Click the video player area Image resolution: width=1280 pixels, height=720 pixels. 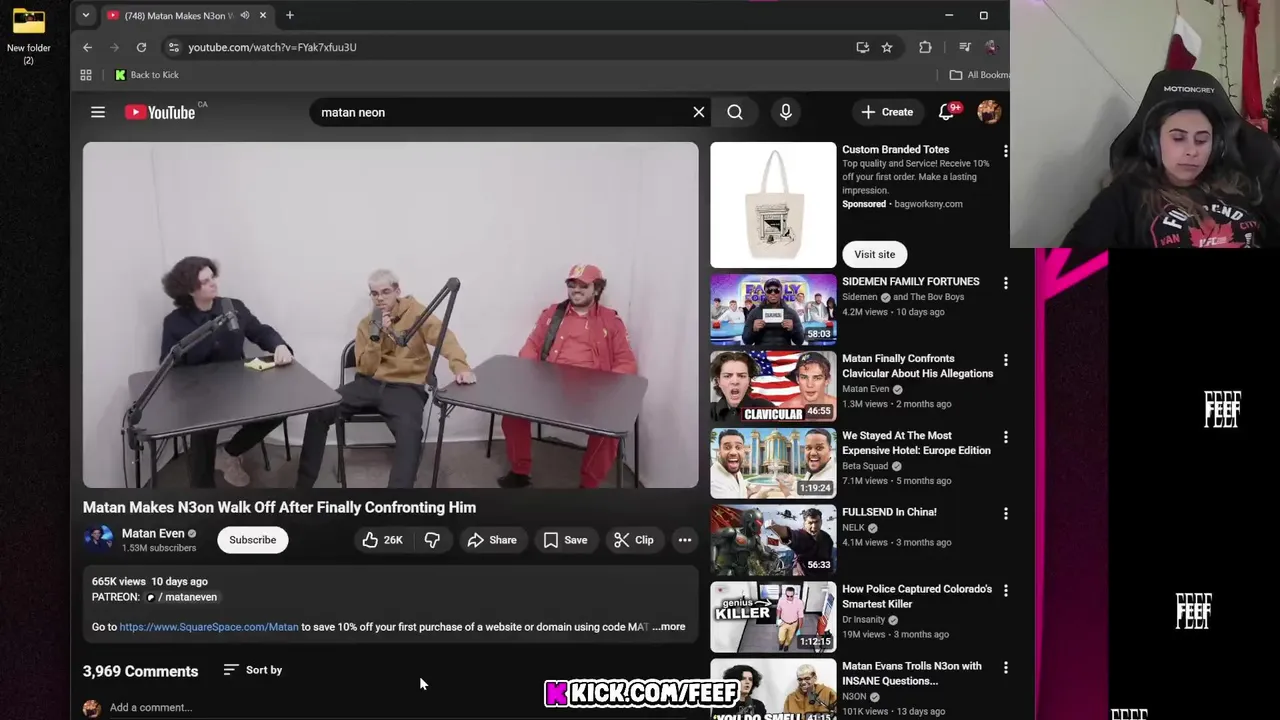click(x=391, y=315)
